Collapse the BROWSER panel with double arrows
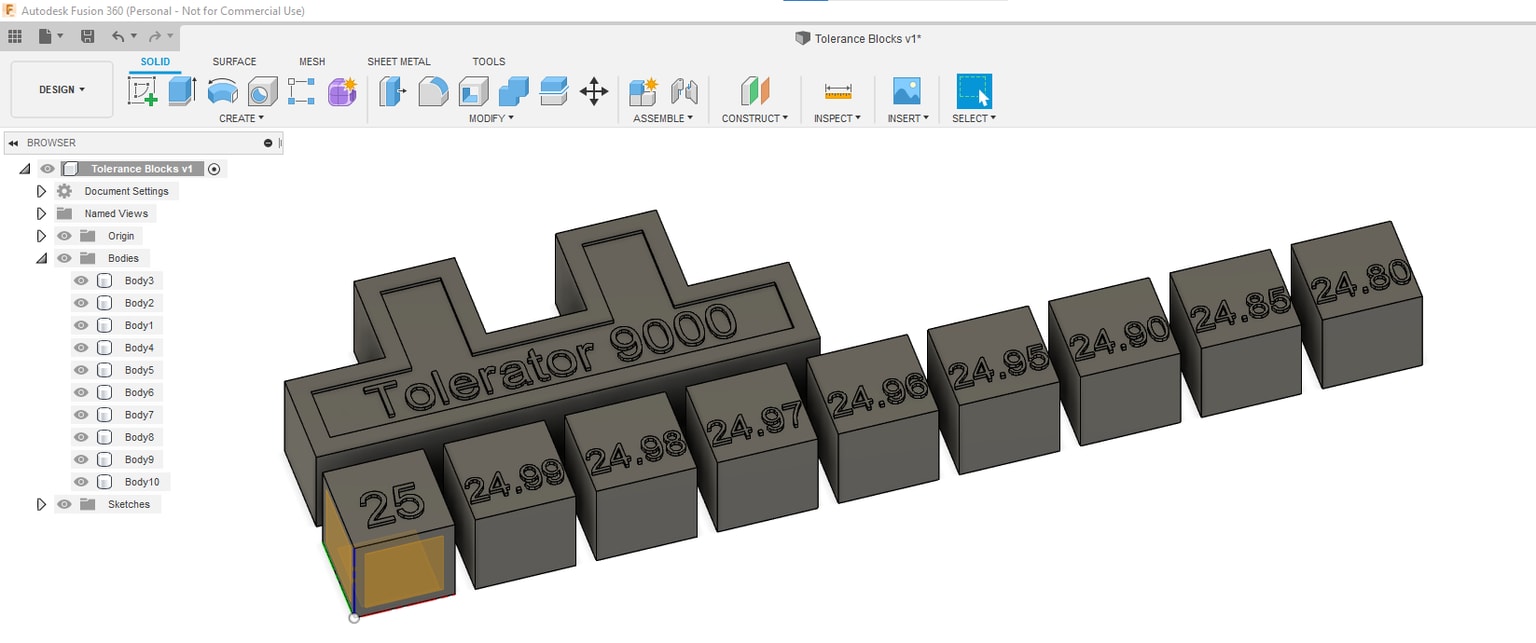This screenshot has height=643, width=1536. click(14, 143)
